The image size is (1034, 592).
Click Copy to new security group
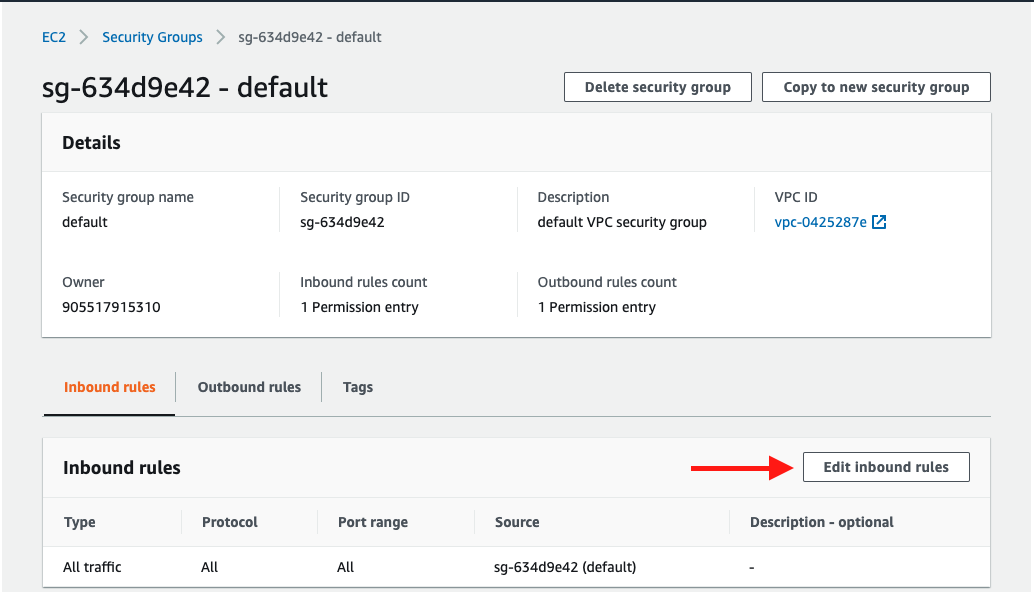(x=876, y=87)
